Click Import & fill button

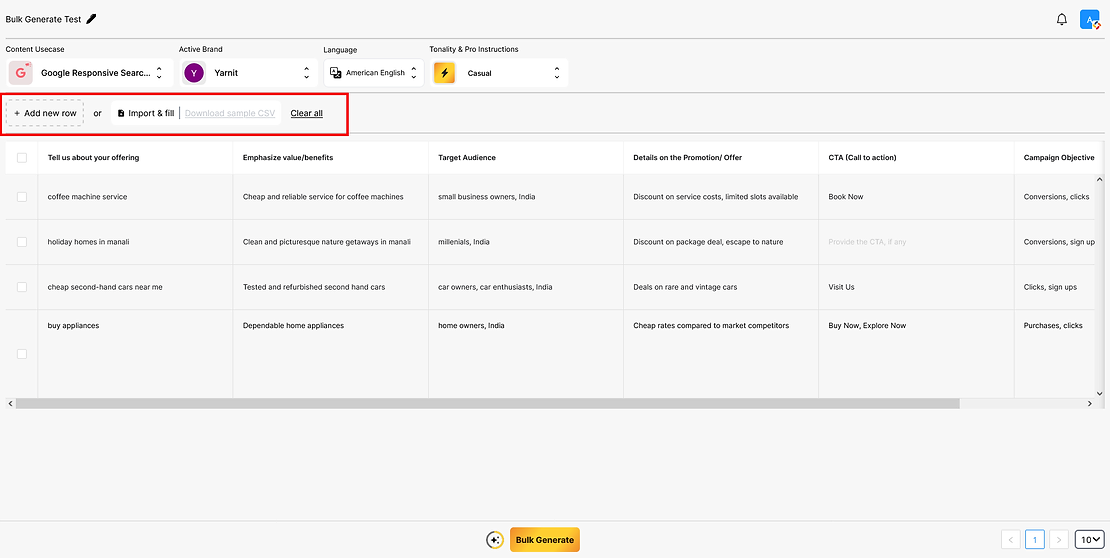[x=146, y=113]
